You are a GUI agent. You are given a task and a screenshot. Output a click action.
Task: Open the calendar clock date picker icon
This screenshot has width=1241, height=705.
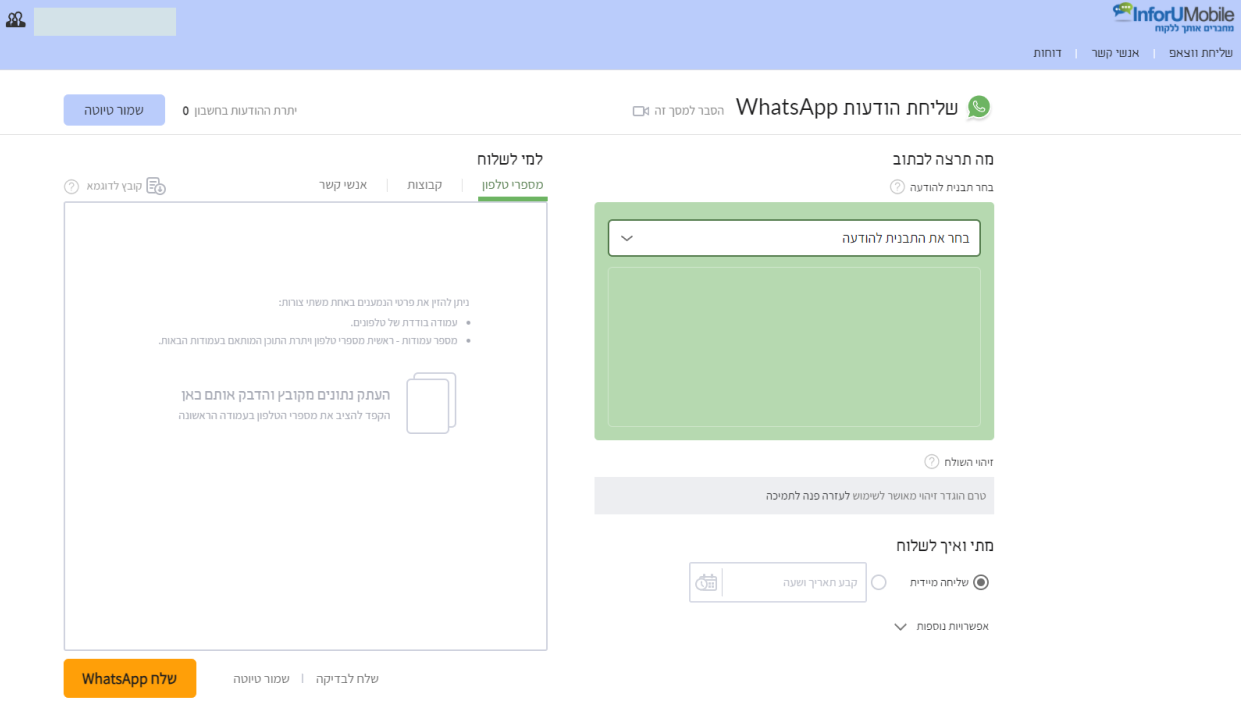click(707, 582)
